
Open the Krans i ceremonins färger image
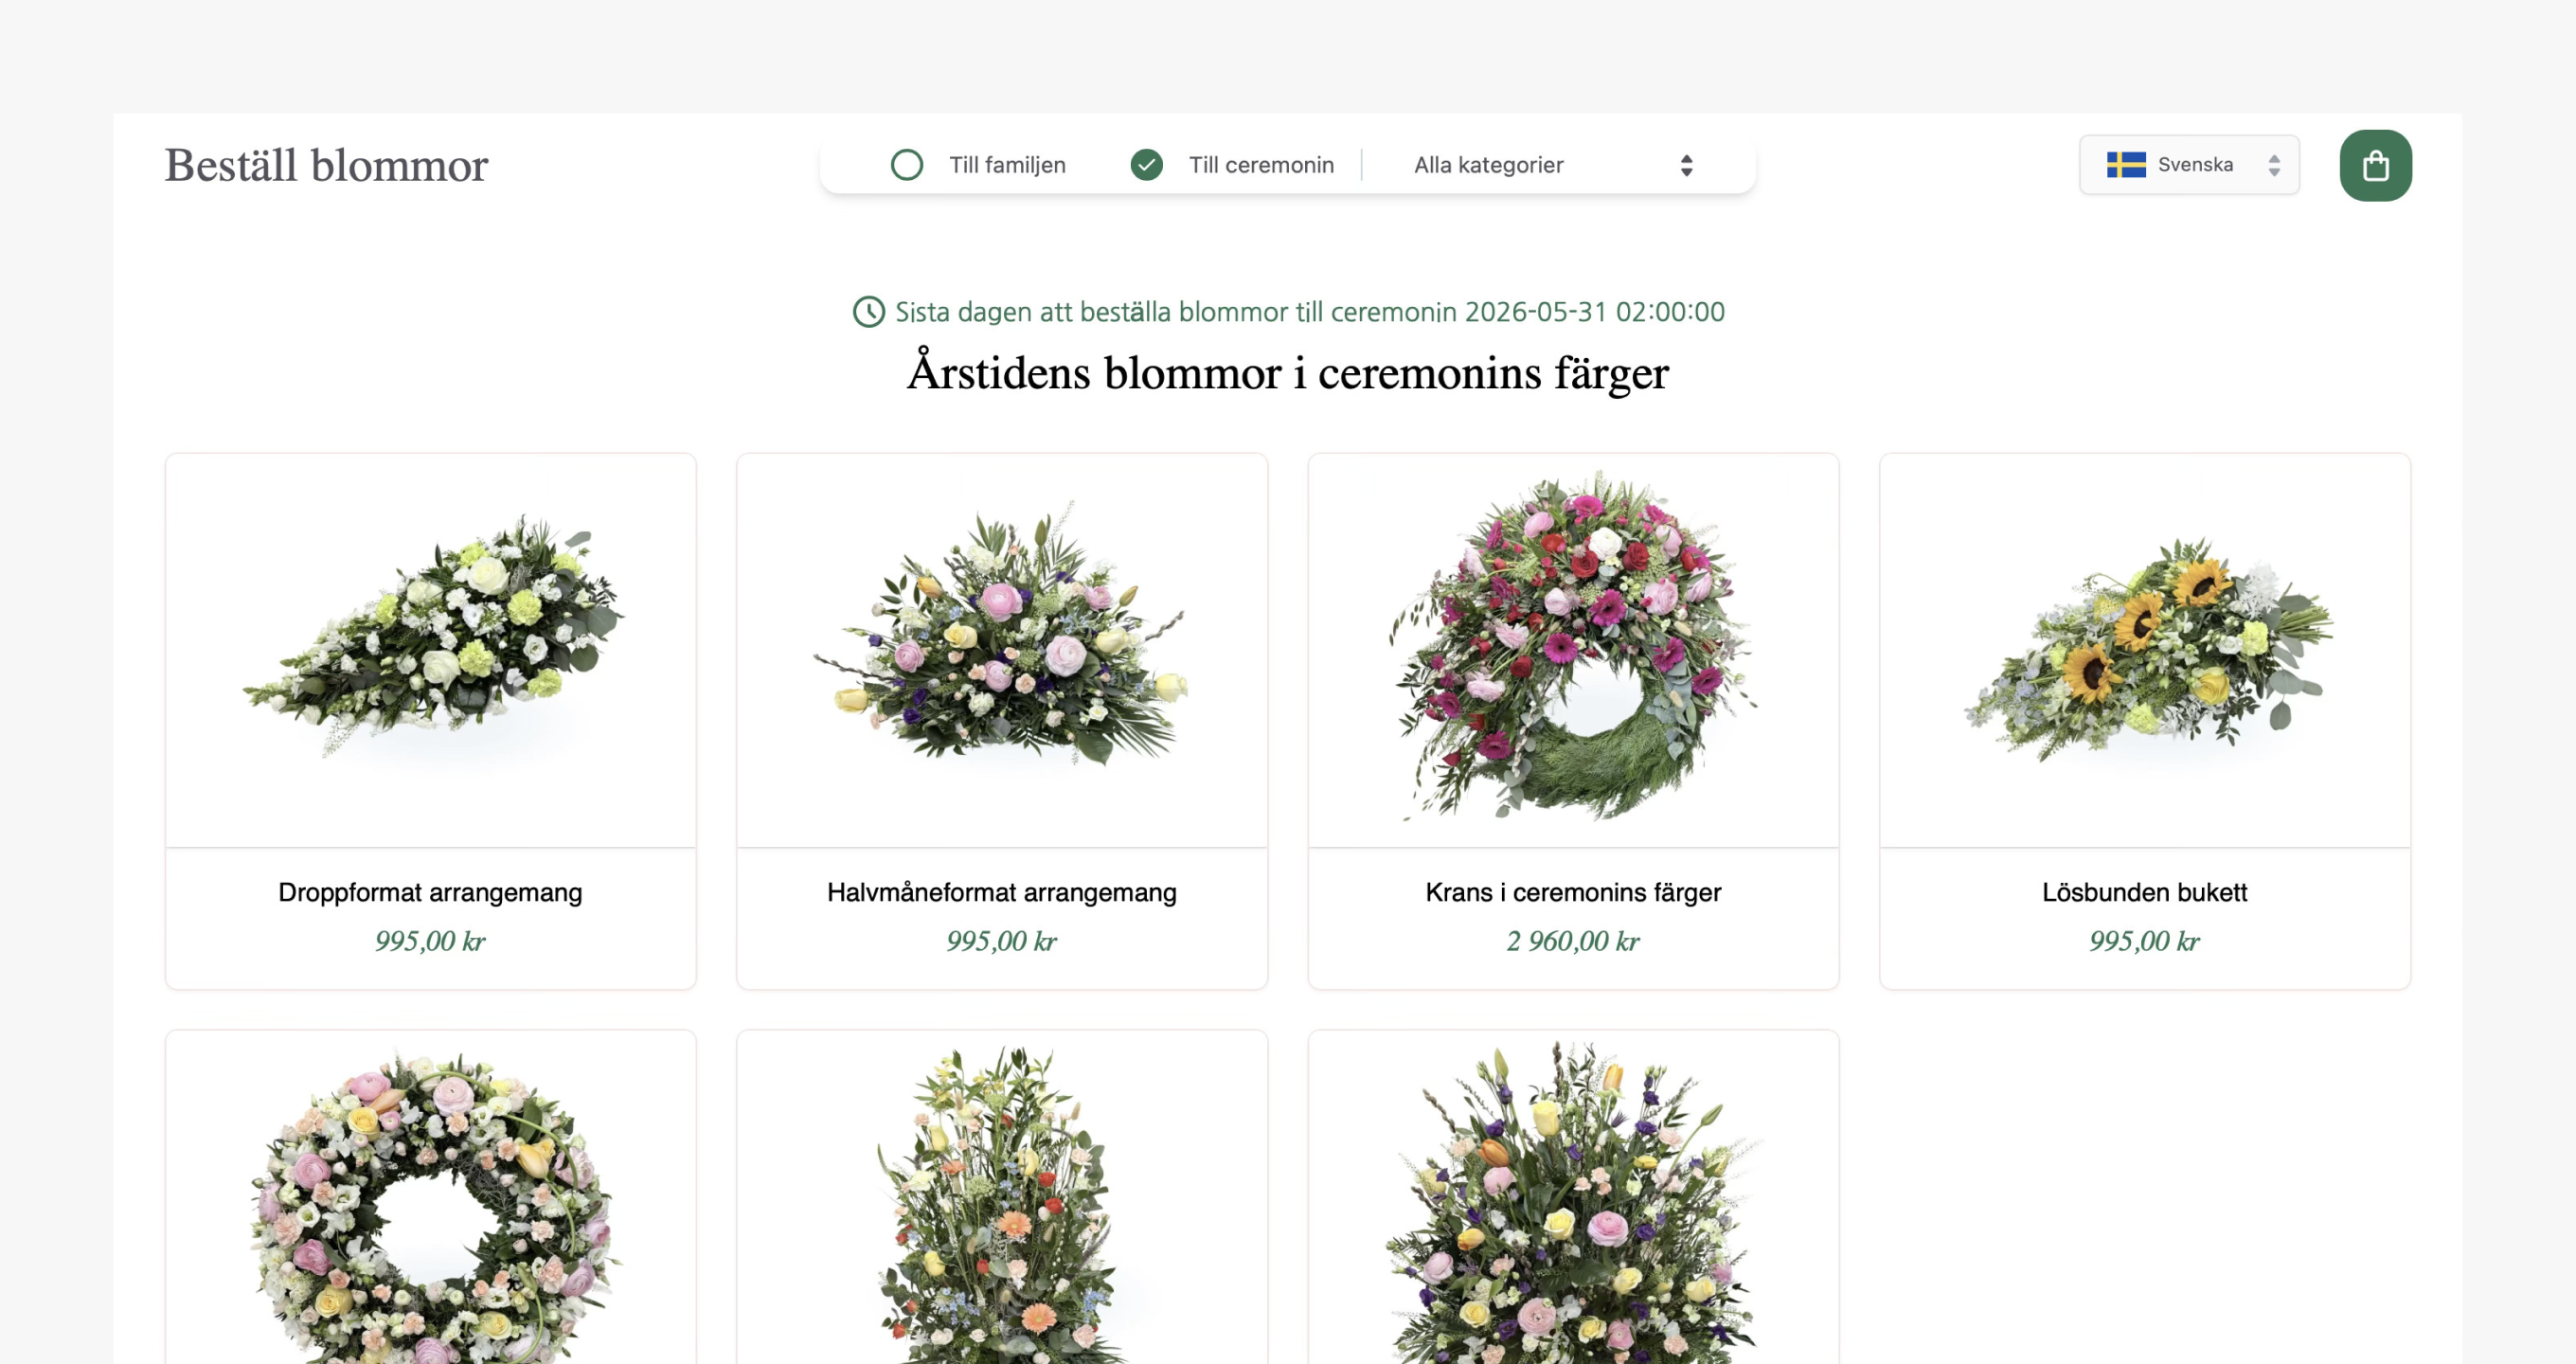[1573, 650]
